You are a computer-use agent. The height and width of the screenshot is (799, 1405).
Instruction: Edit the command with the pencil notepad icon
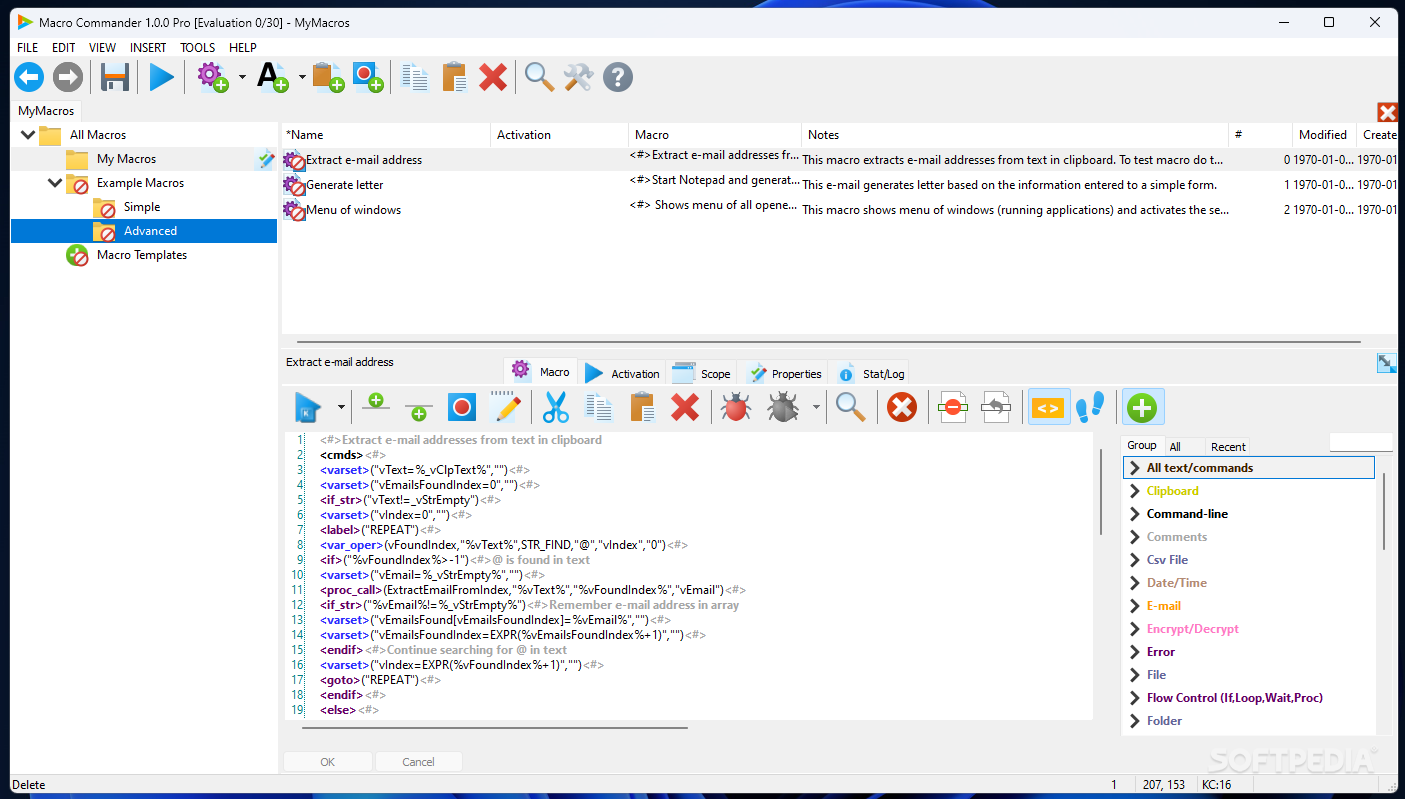point(505,407)
